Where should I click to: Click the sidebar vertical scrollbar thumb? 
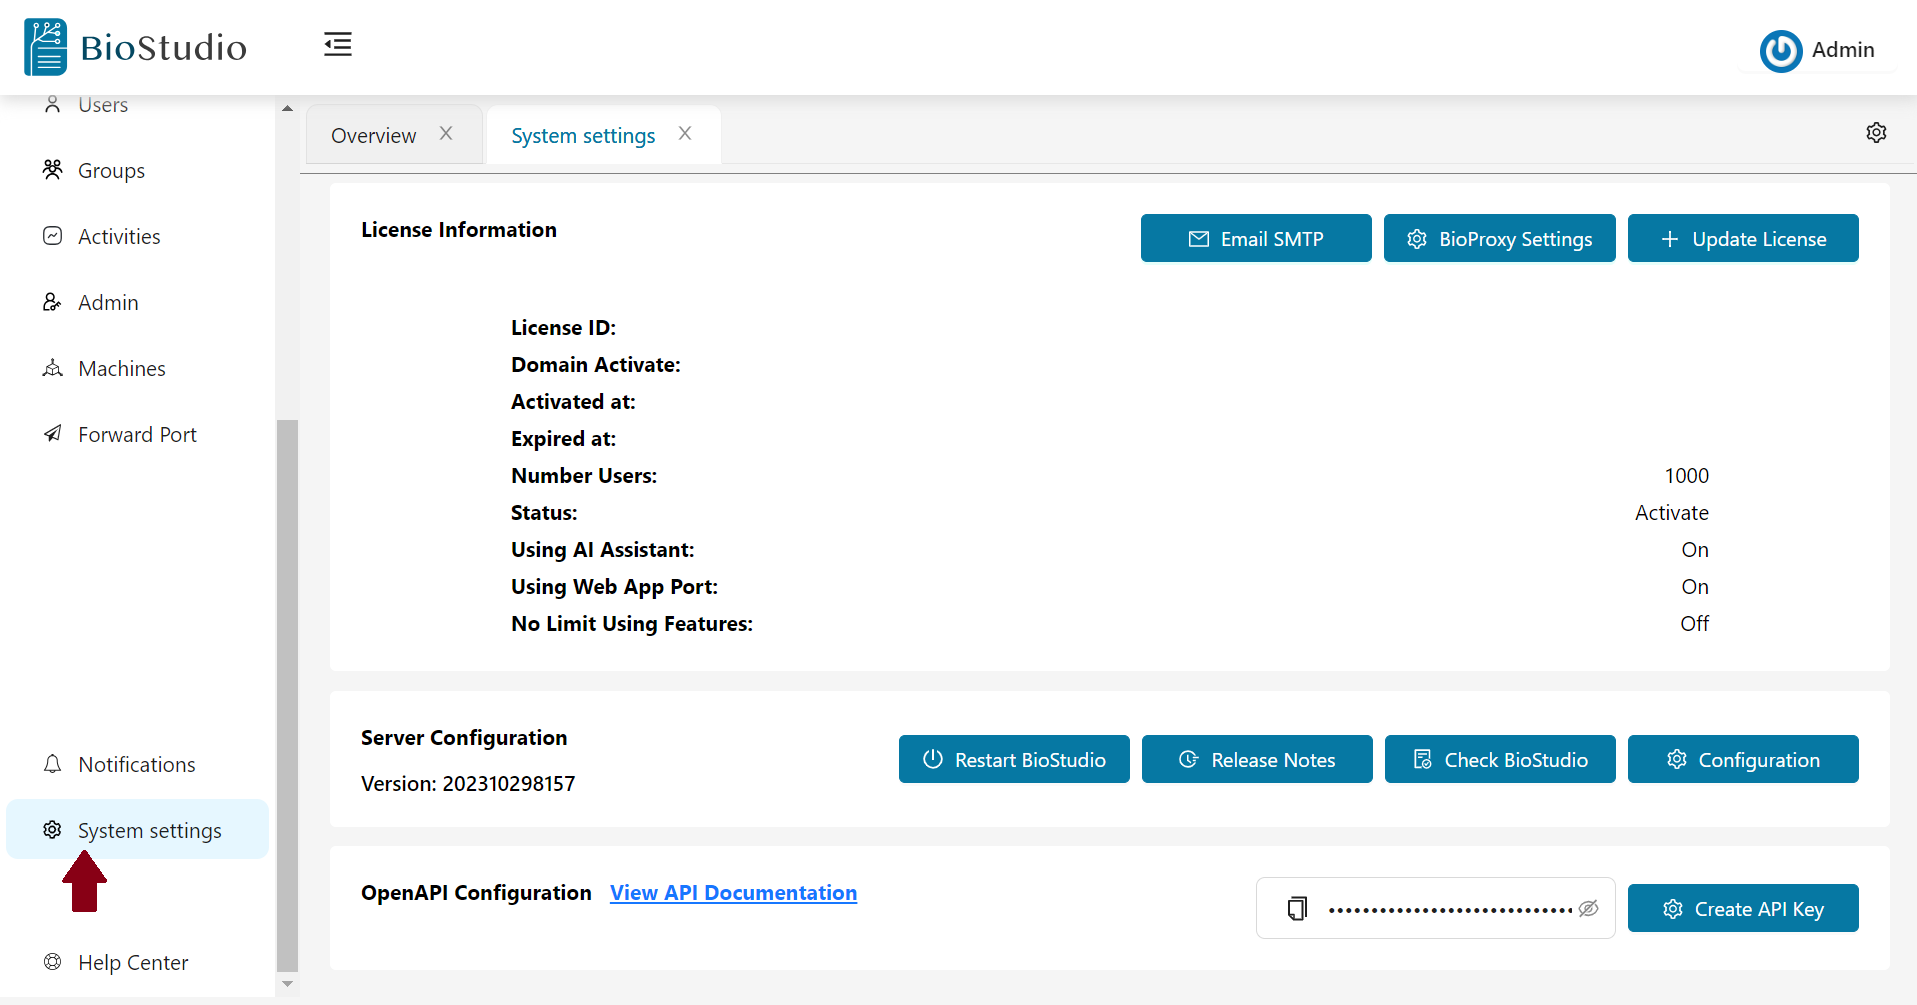coord(287,695)
